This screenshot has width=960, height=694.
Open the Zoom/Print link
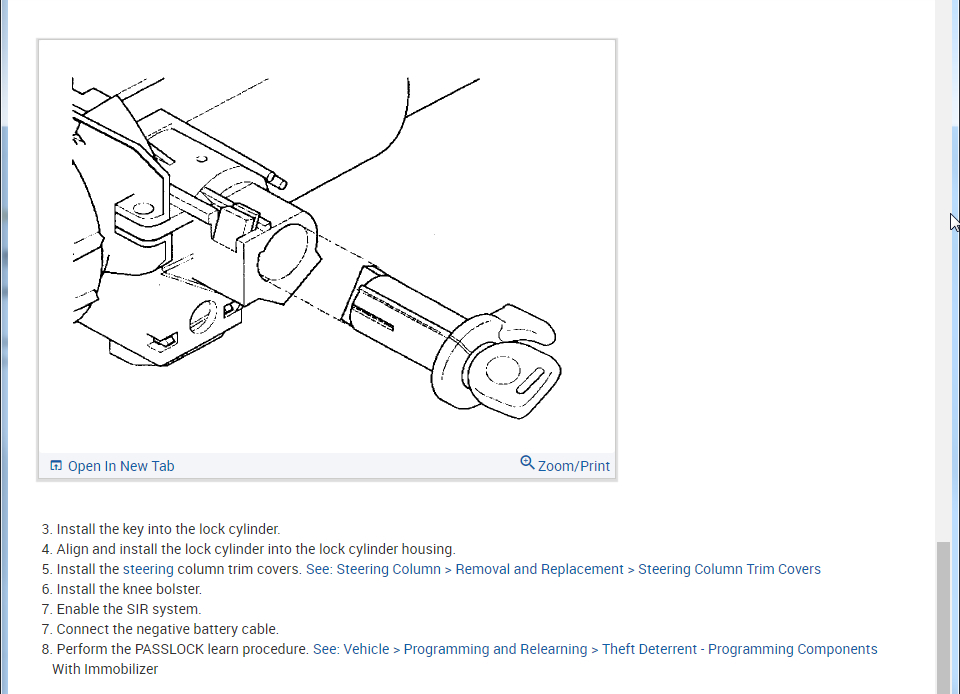click(x=574, y=466)
